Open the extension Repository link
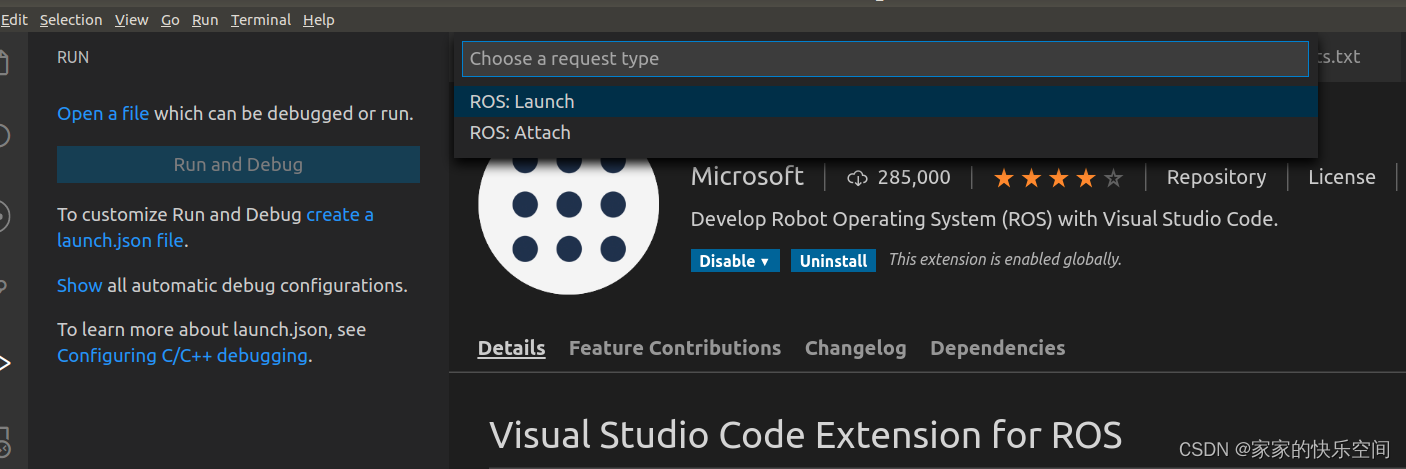 tap(1216, 177)
